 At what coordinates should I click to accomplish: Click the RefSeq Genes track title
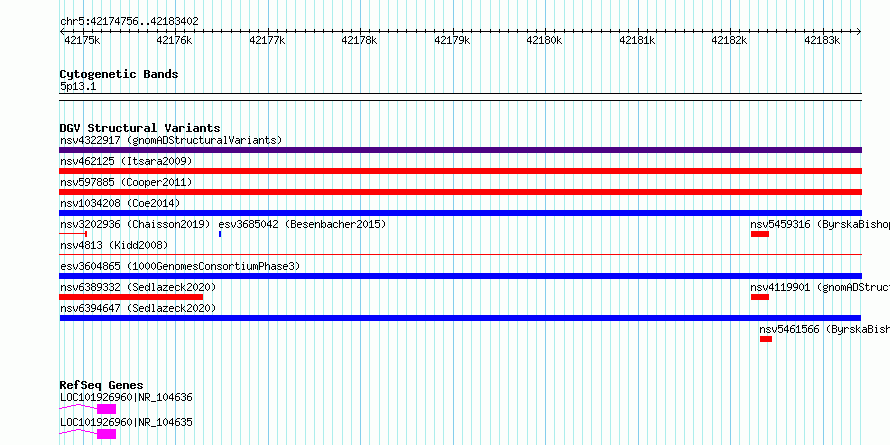click(101, 386)
